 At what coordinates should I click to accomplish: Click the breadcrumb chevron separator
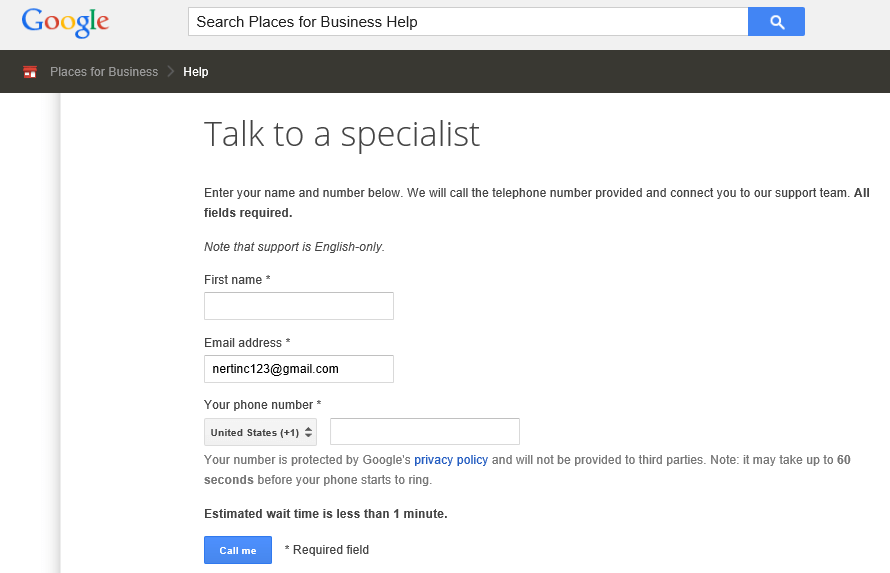[171, 72]
